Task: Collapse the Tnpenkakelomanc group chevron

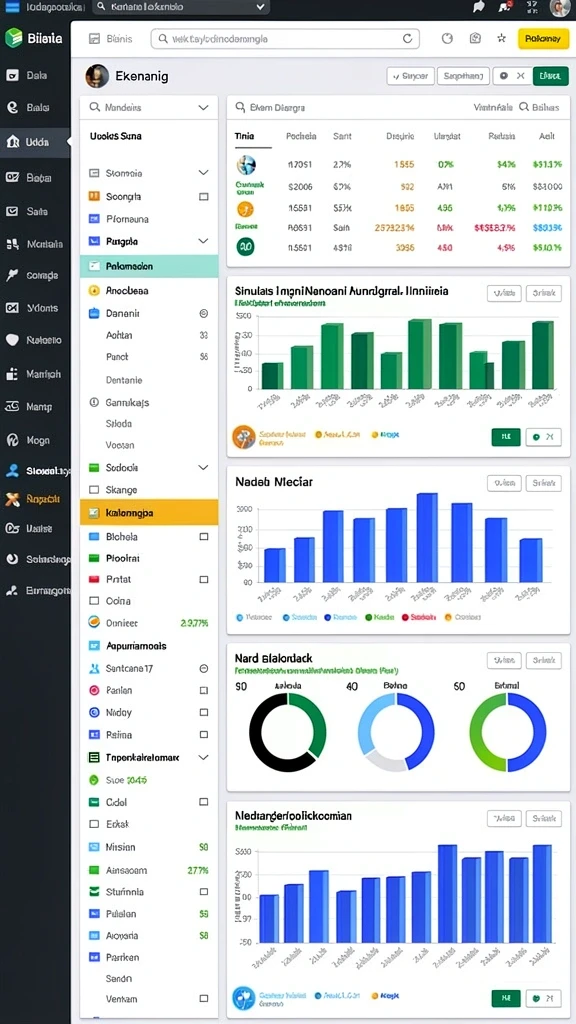Action: (x=203, y=758)
